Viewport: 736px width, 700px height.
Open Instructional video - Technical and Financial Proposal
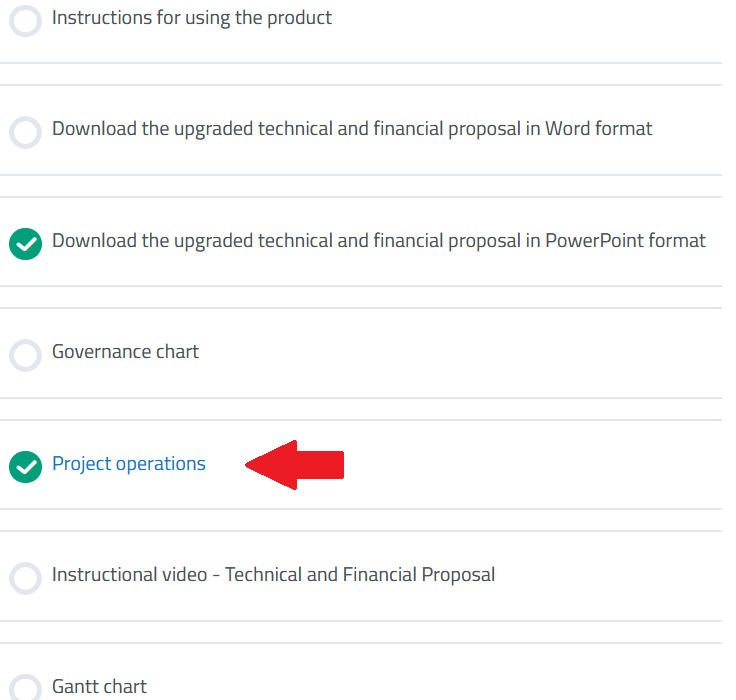273,575
